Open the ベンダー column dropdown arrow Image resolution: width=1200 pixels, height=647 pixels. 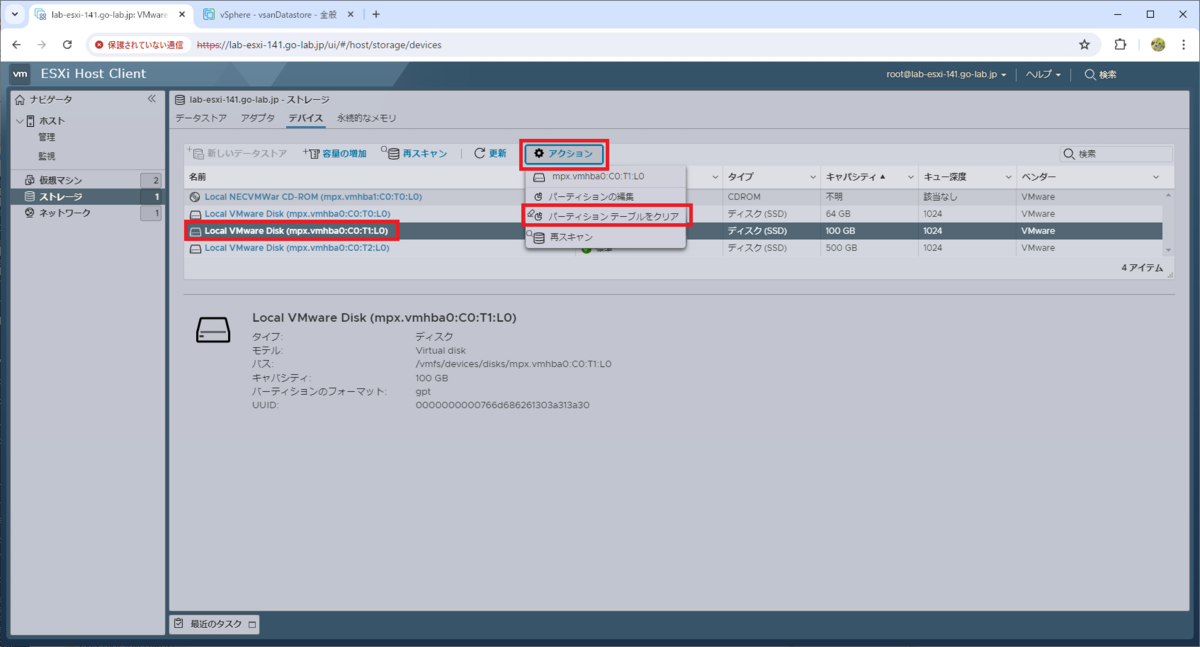(1155, 176)
